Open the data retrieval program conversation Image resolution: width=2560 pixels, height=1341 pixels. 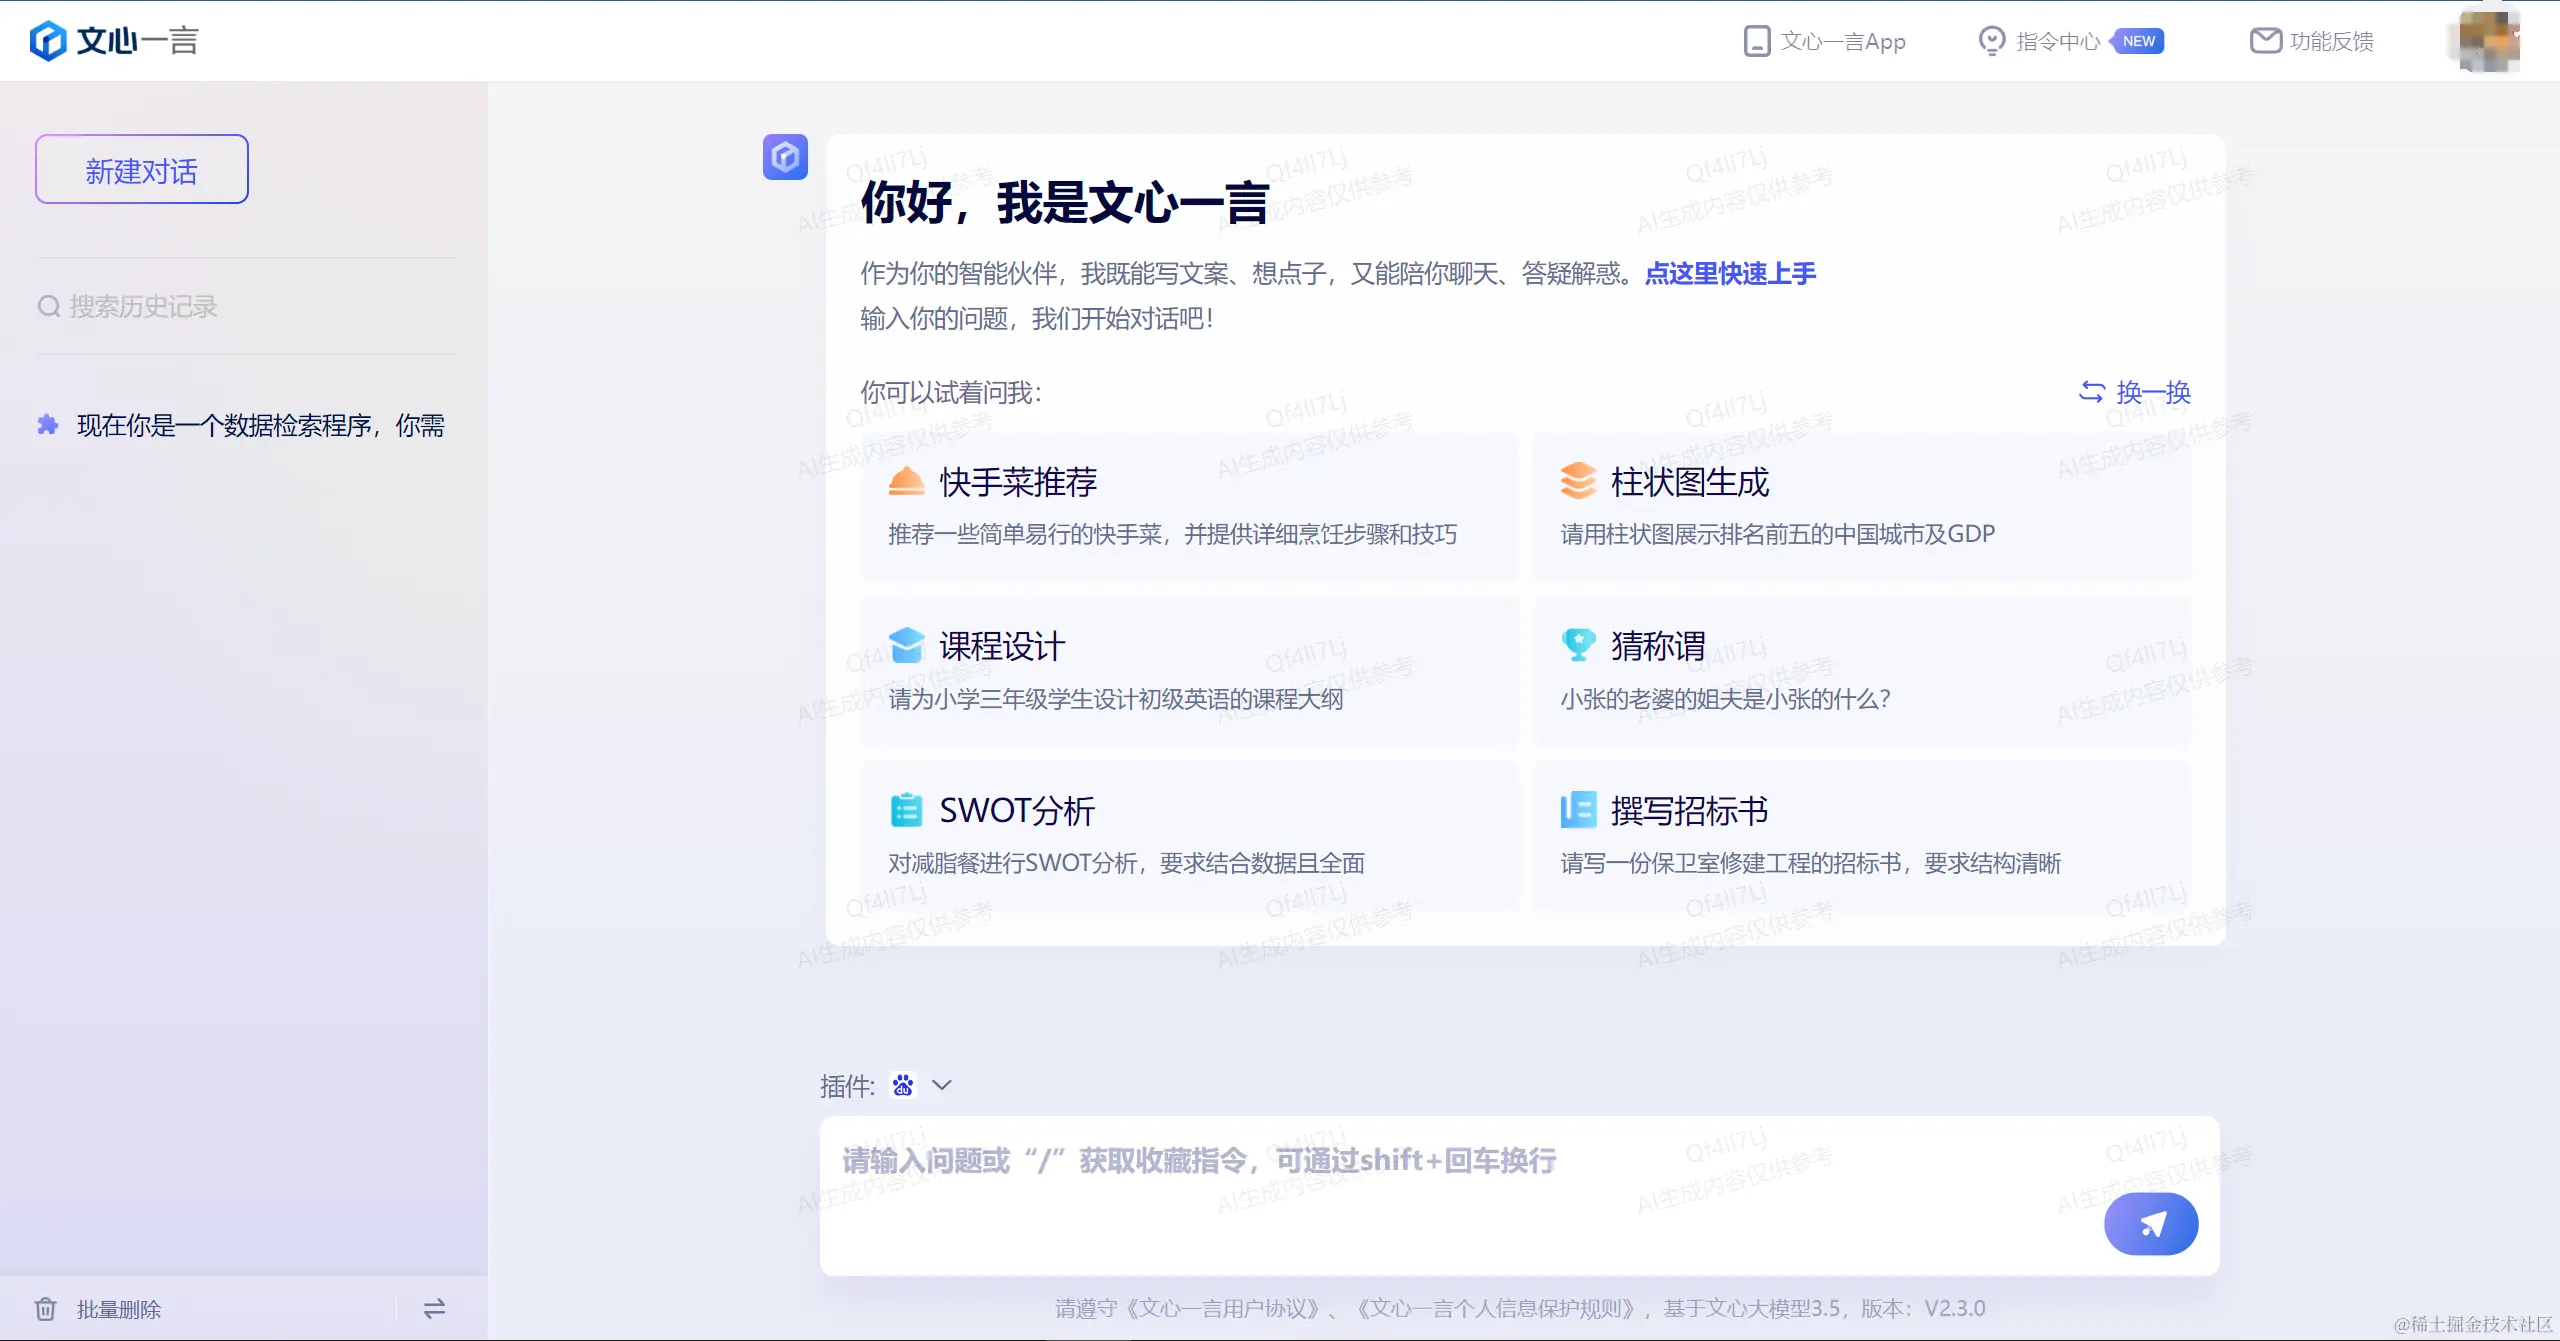(x=259, y=426)
